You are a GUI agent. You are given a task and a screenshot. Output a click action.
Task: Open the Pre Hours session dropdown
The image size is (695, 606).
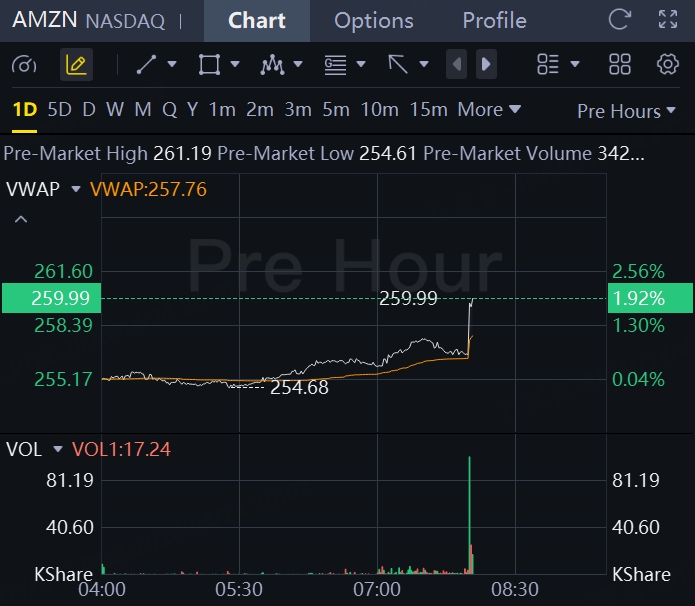coord(626,111)
